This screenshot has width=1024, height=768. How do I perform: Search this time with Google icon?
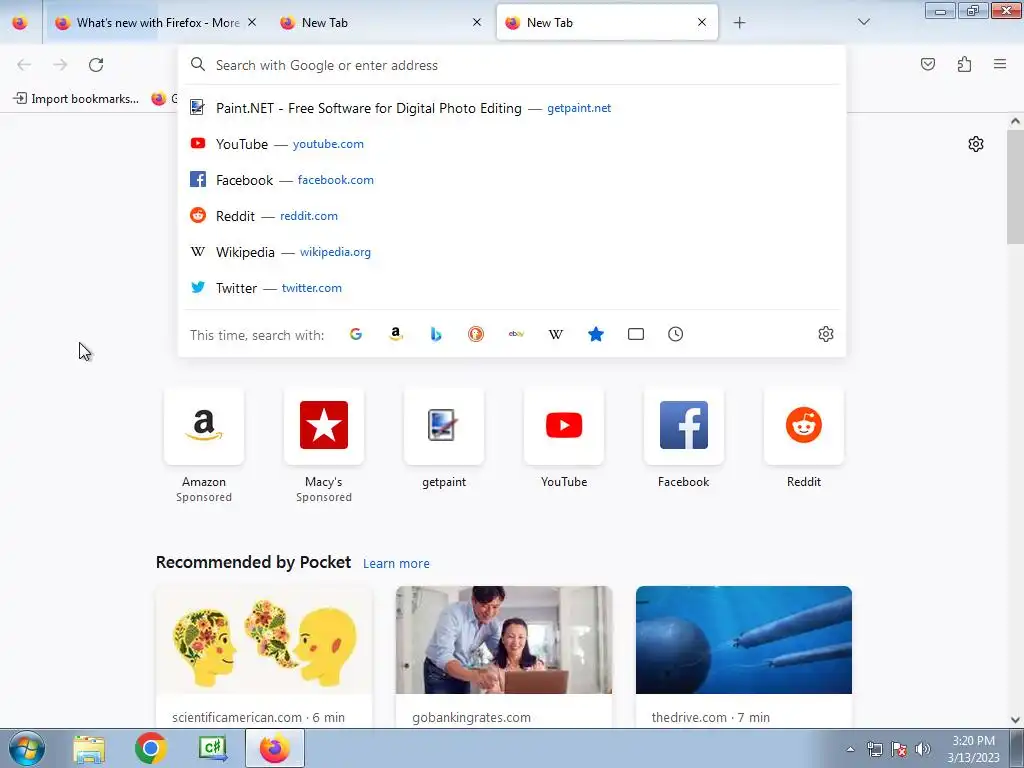[356, 334]
